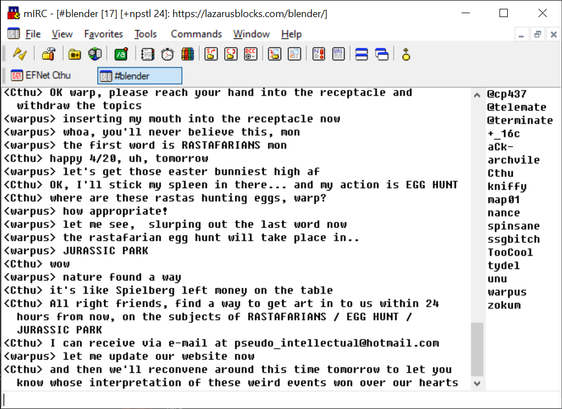Open the Received Files folder icon
Image resolution: width=562 pixels, height=409 pixels.
(274, 54)
